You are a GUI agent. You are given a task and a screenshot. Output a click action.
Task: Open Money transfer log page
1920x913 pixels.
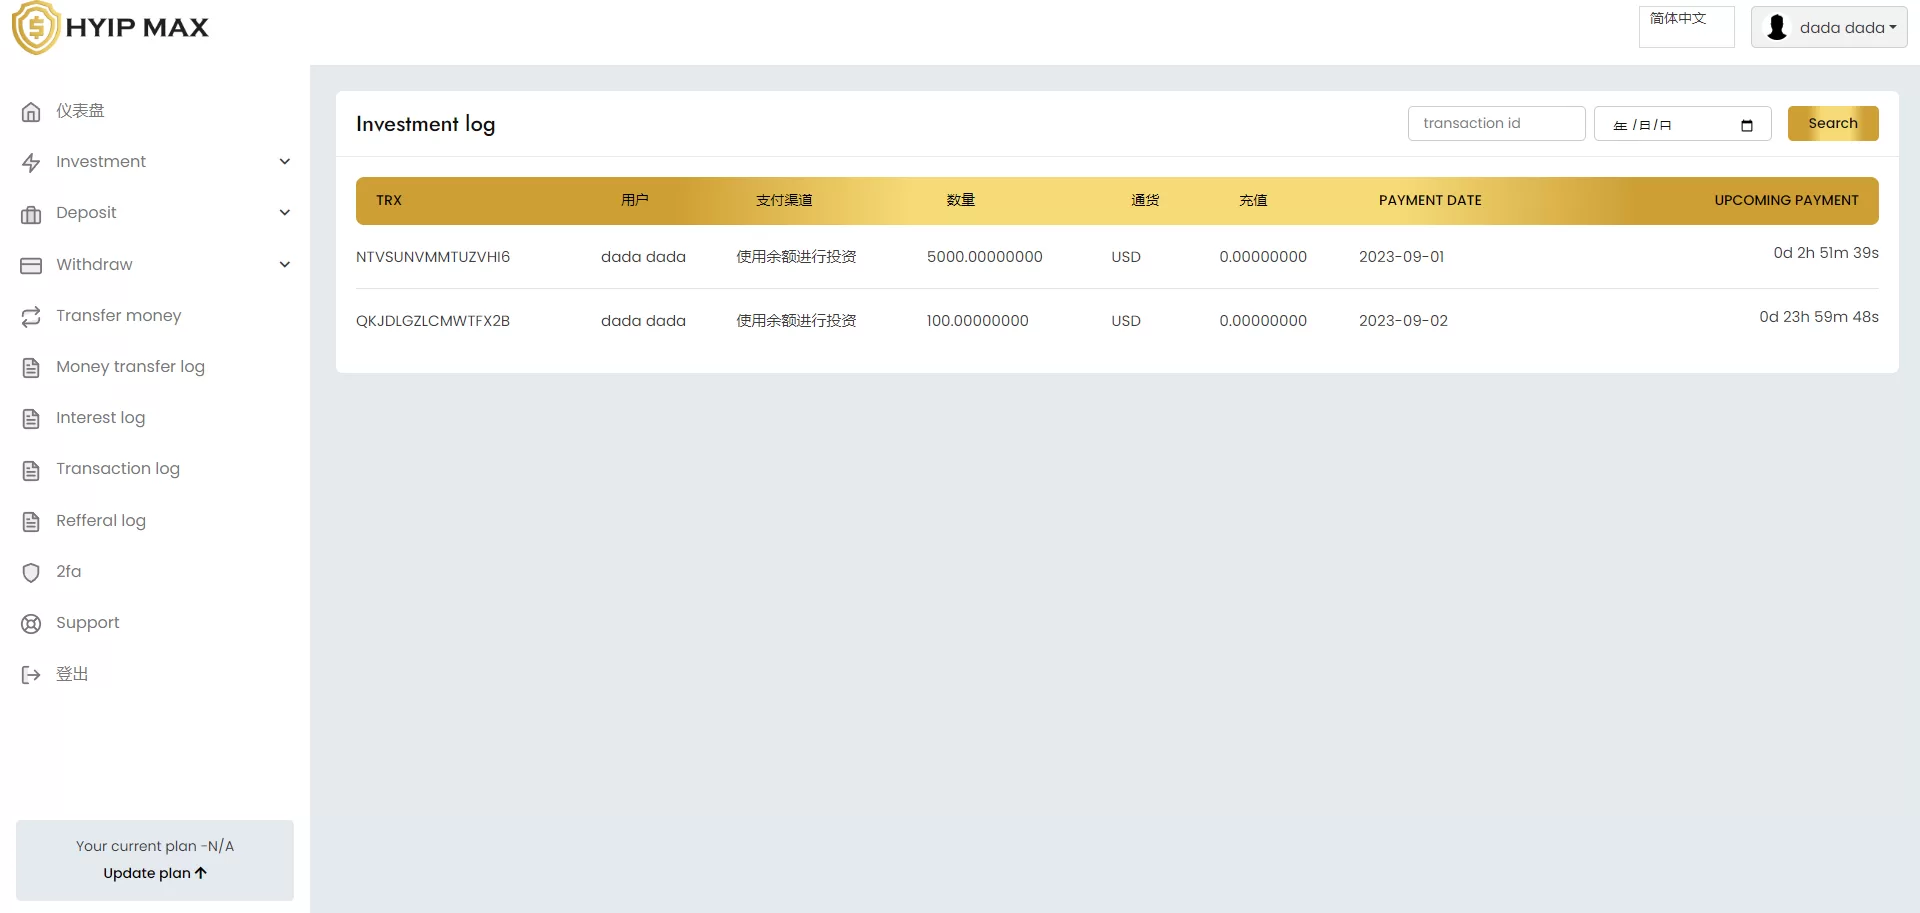coord(130,367)
